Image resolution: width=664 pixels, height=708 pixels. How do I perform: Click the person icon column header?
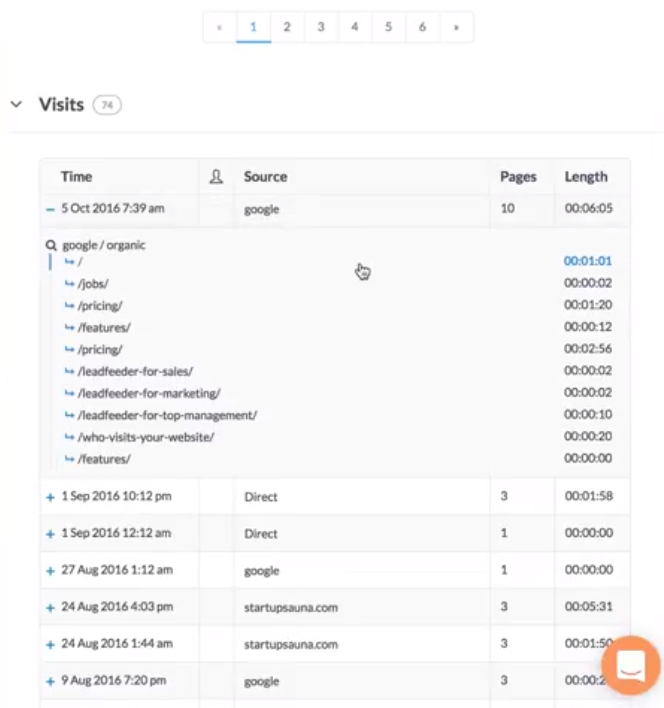[216, 177]
